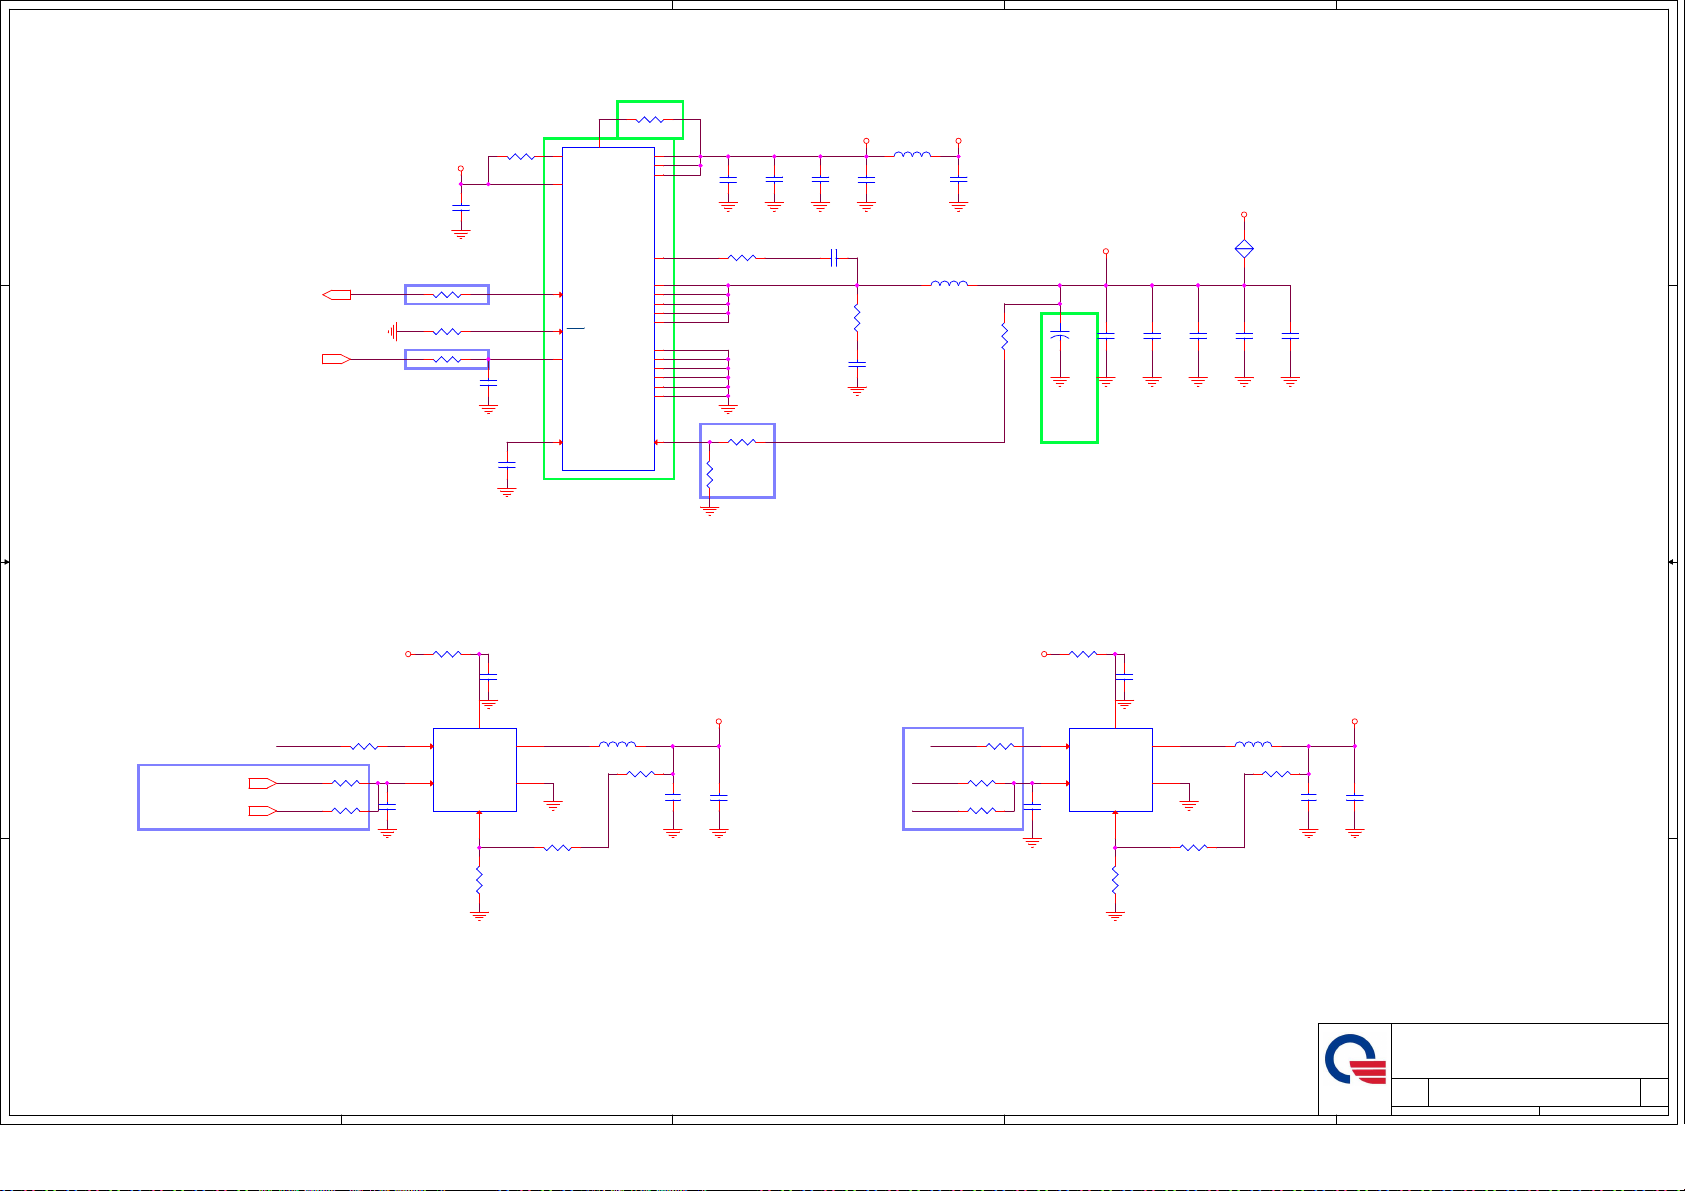Select polarized capacitor inside green box
Image resolution: width=1685 pixels, height=1191 pixels.
1060,336
